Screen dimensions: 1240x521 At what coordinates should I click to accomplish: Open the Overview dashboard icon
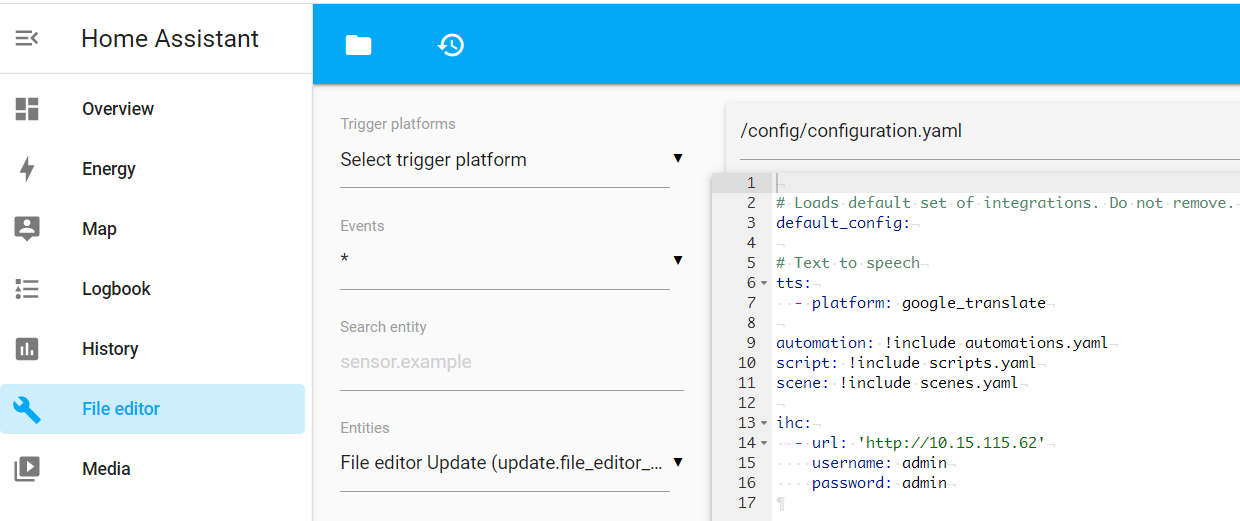pyautogui.click(x=27, y=109)
